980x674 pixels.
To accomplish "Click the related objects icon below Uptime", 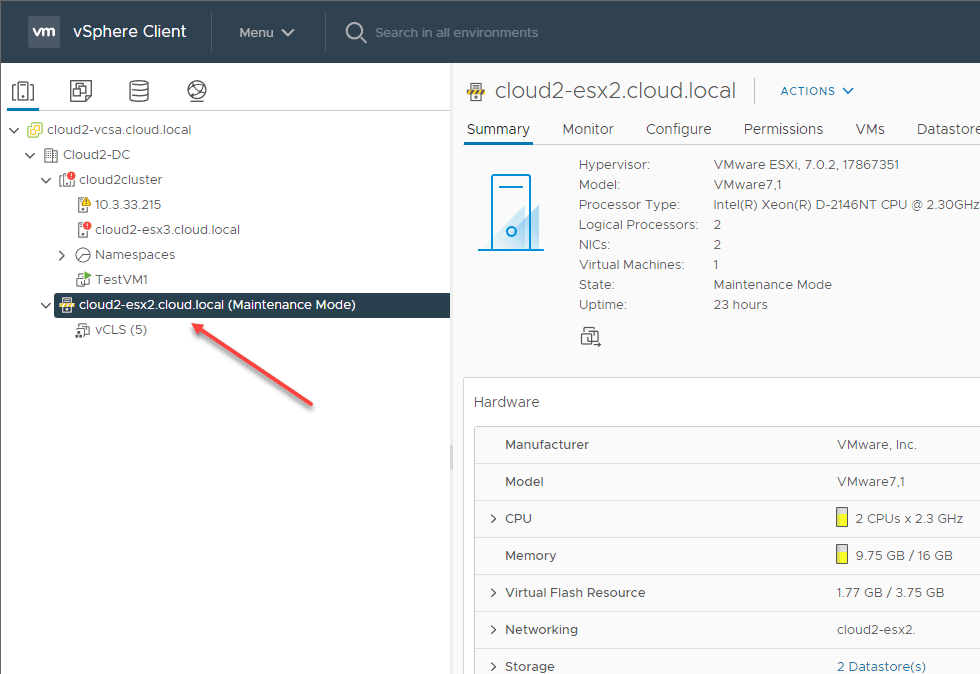I will click(590, 336).
